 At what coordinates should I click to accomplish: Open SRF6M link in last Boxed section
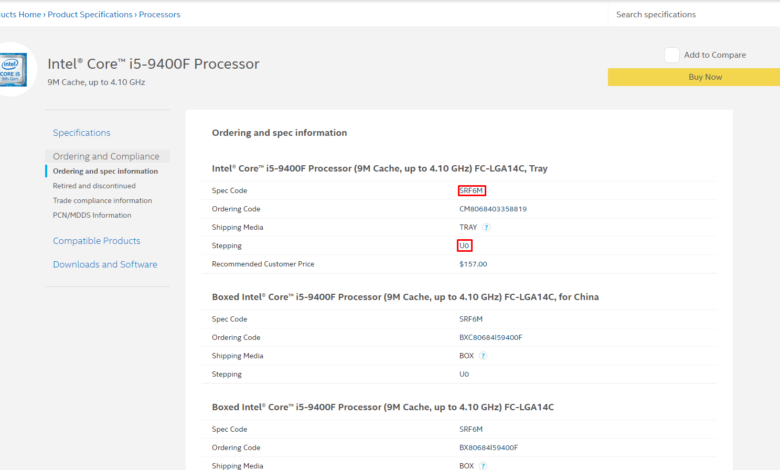(471, 429)
